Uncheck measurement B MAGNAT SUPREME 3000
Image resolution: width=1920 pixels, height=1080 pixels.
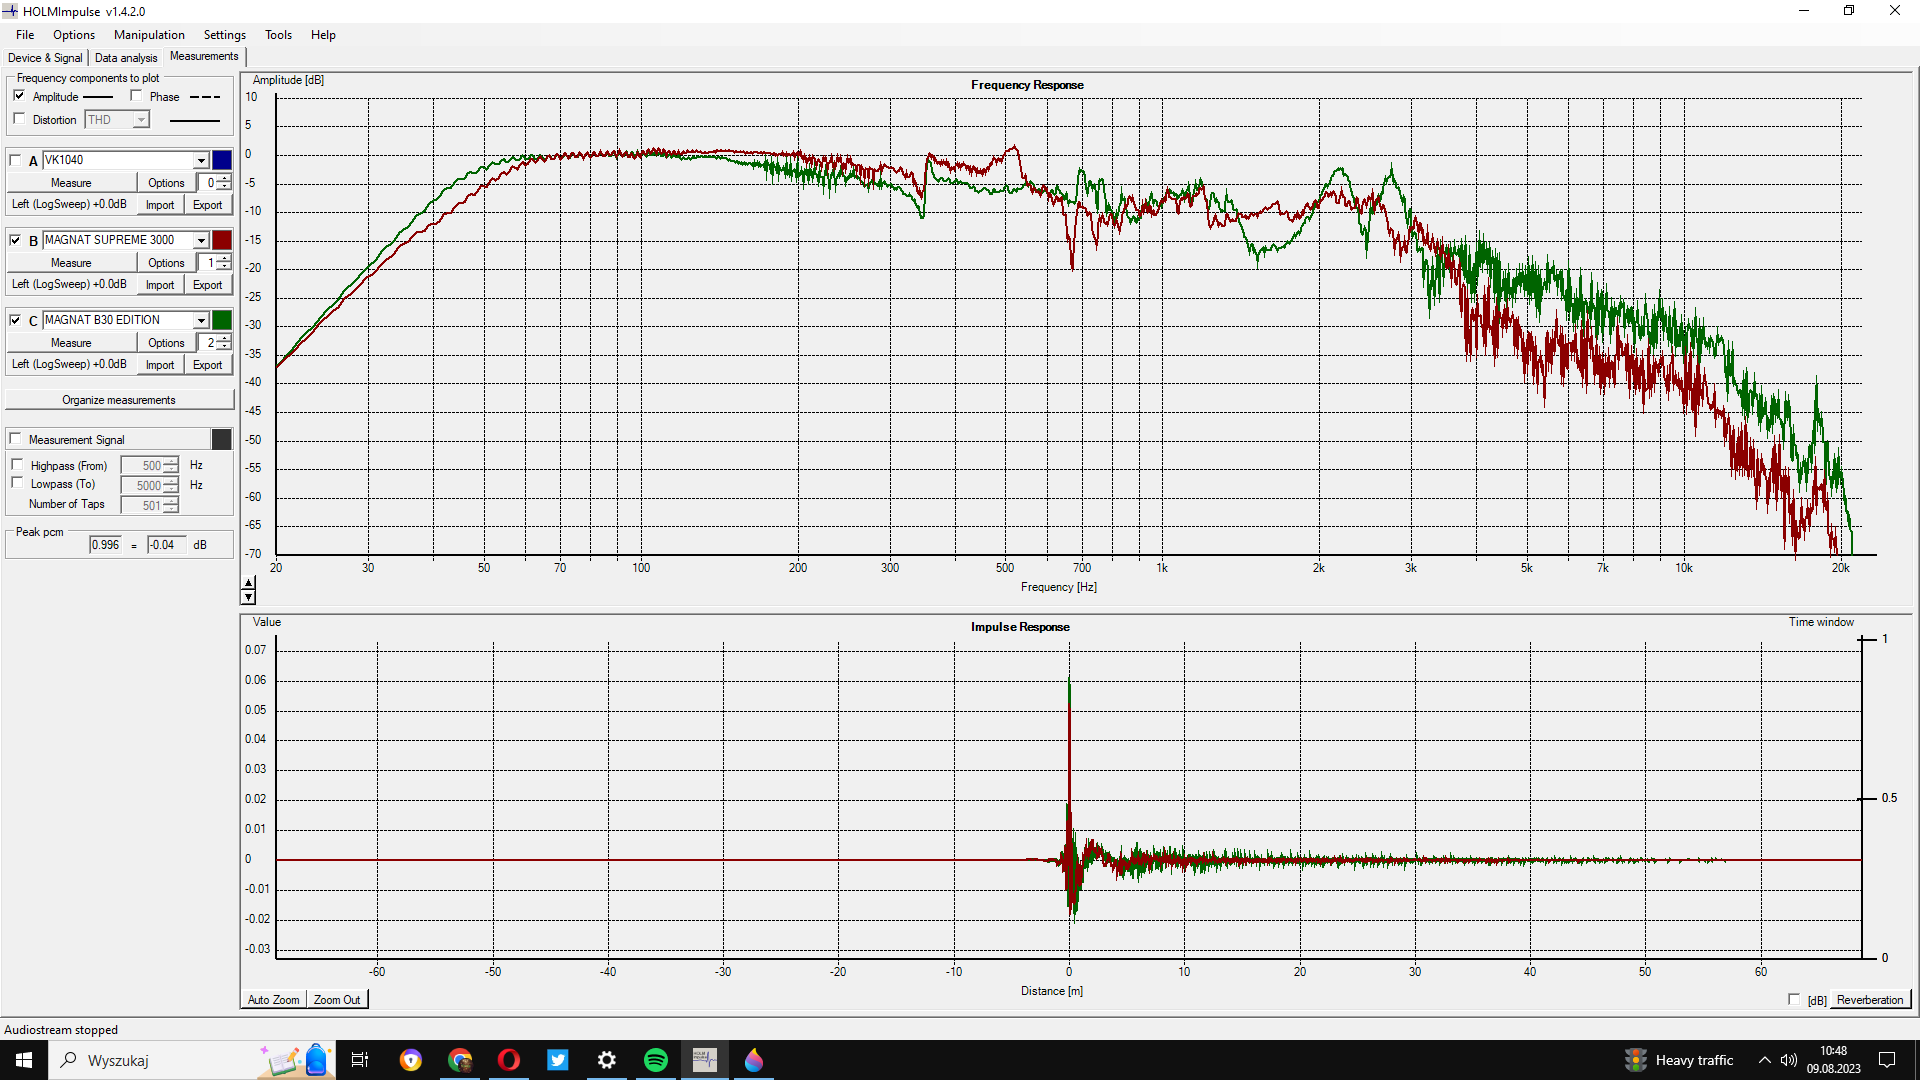pyautogui.click(x=15, y=240)
